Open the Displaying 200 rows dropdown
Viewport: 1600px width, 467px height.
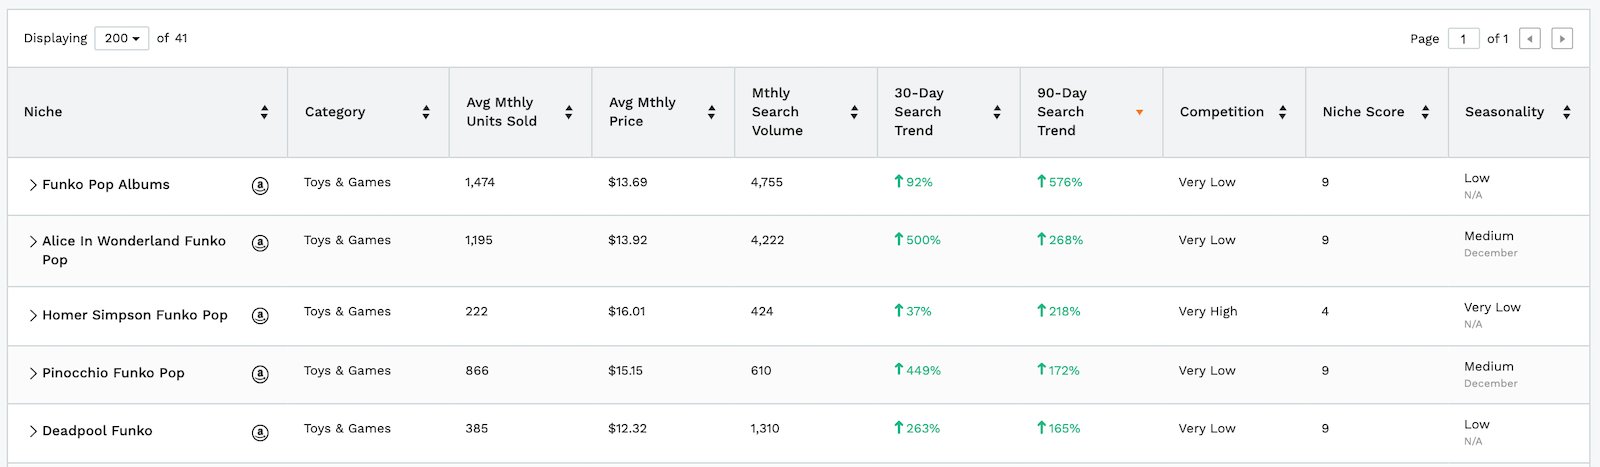coord(122,38)
